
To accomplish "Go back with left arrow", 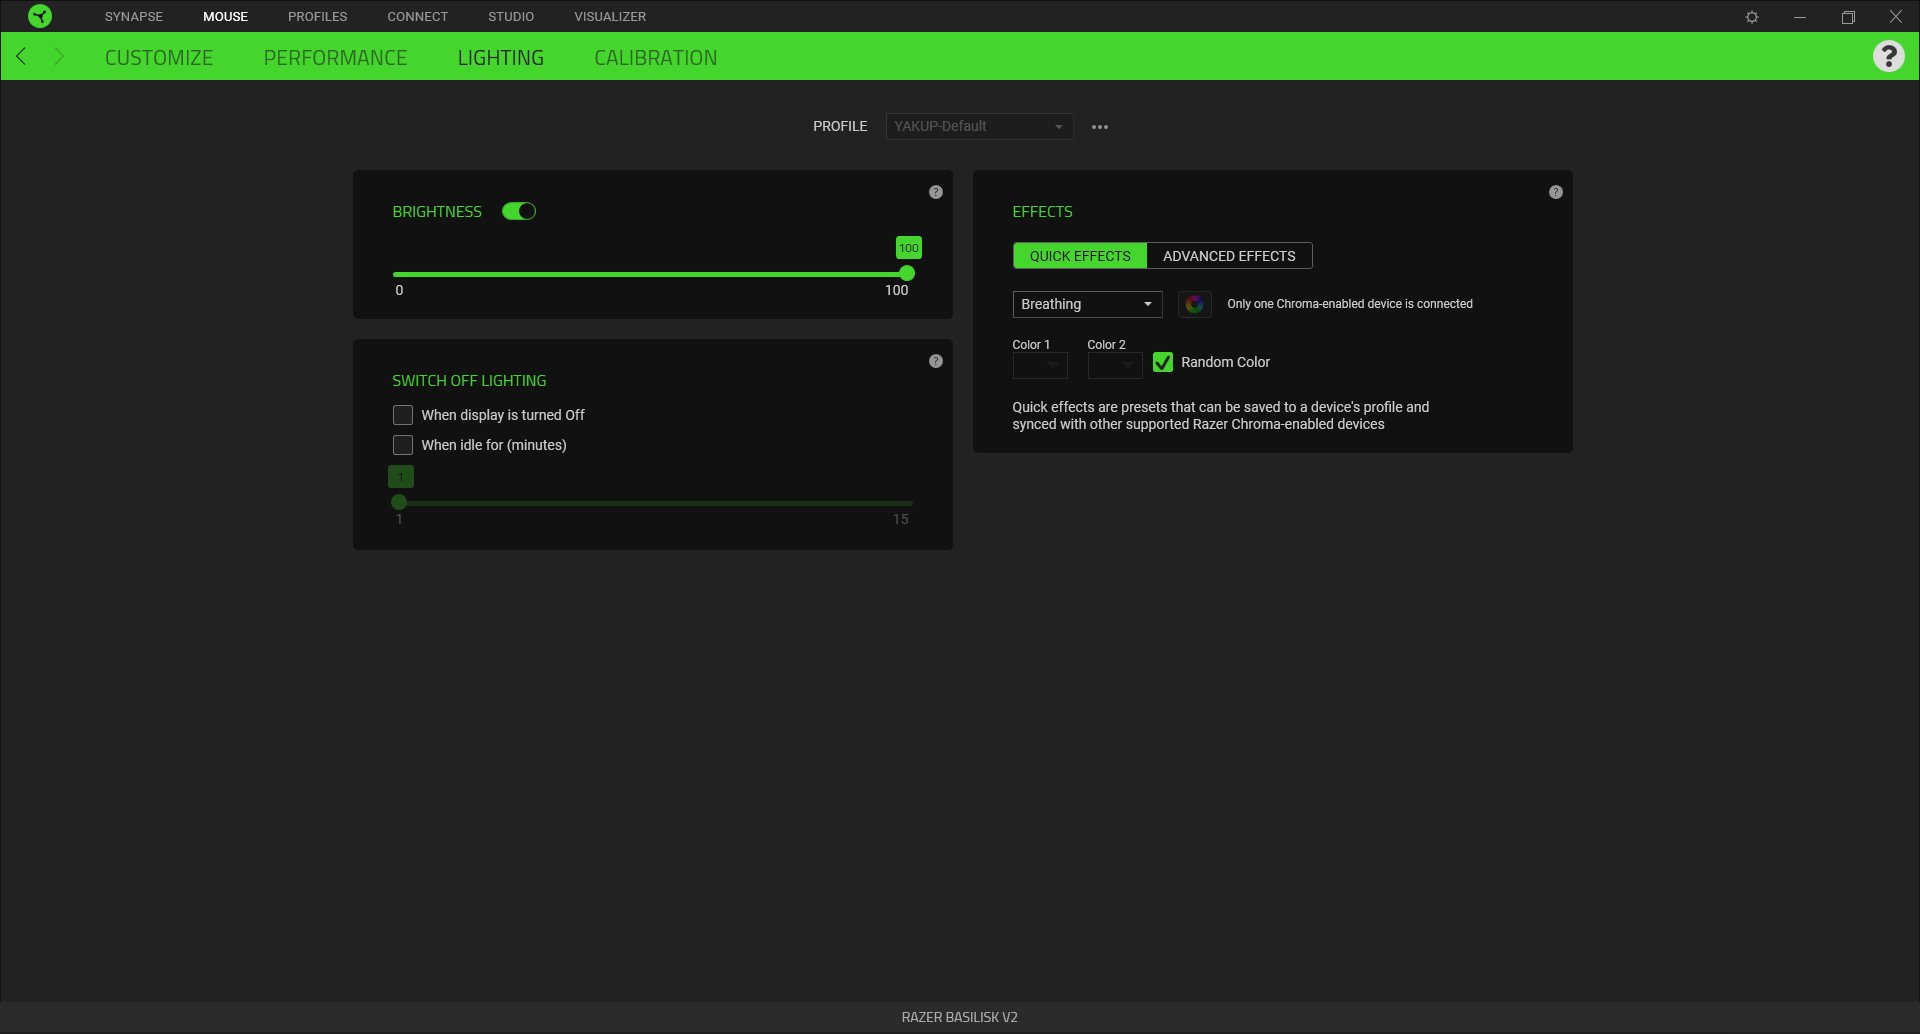I will 21,56.
